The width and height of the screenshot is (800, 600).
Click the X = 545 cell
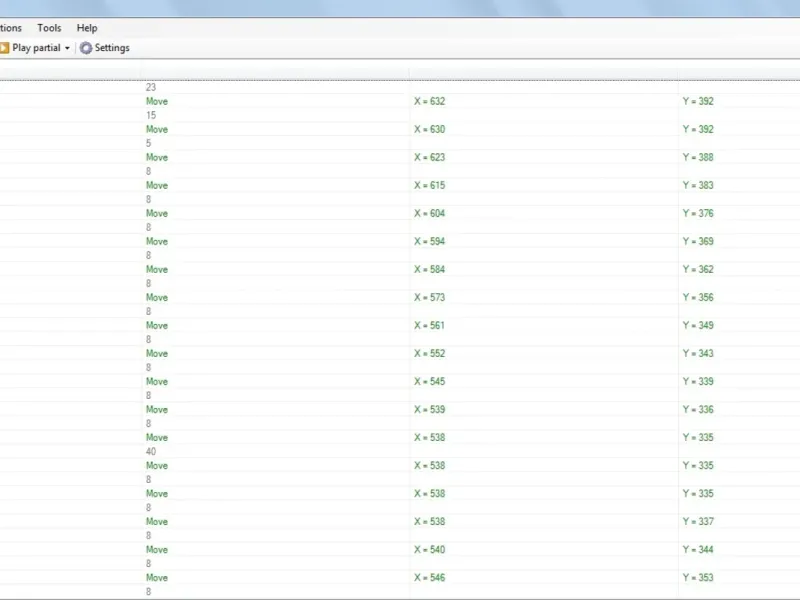(x=430, y=382)
